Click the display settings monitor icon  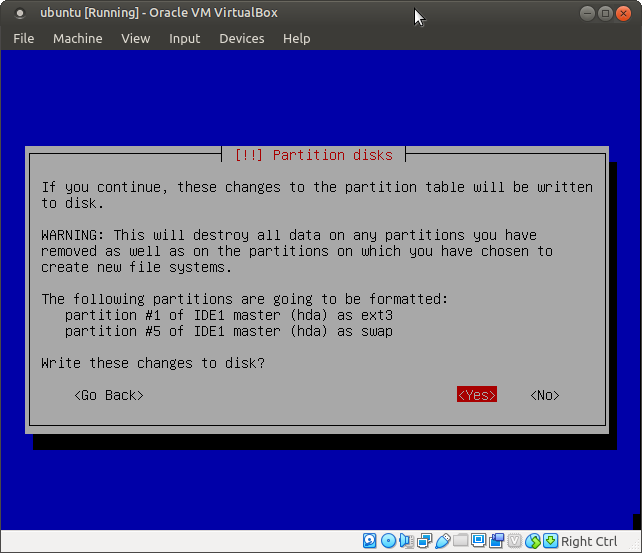point(479,540)
